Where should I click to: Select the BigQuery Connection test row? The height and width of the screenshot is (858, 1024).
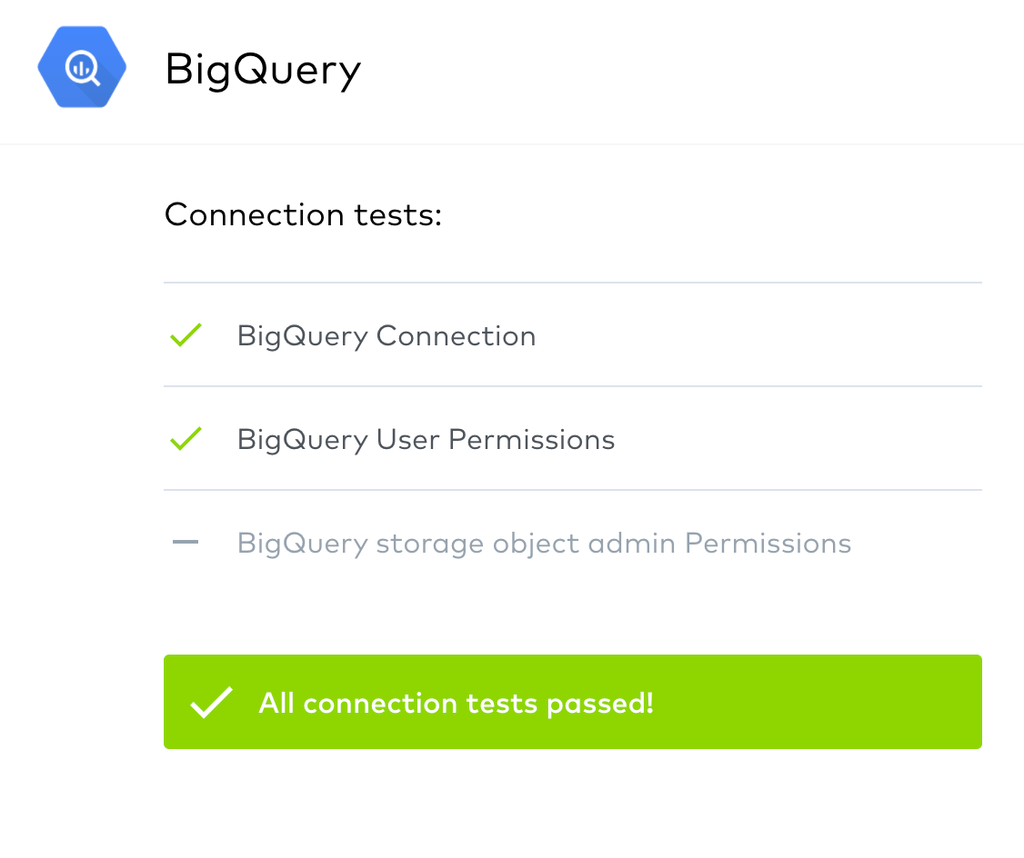[x=573, y=335]
